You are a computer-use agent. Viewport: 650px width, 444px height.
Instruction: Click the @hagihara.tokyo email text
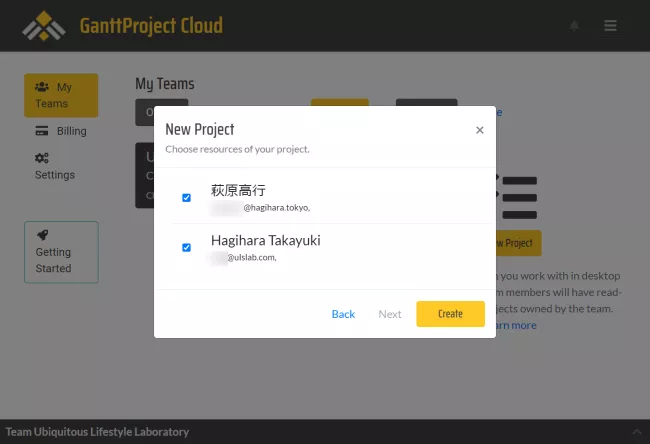(x=276, y=208)
